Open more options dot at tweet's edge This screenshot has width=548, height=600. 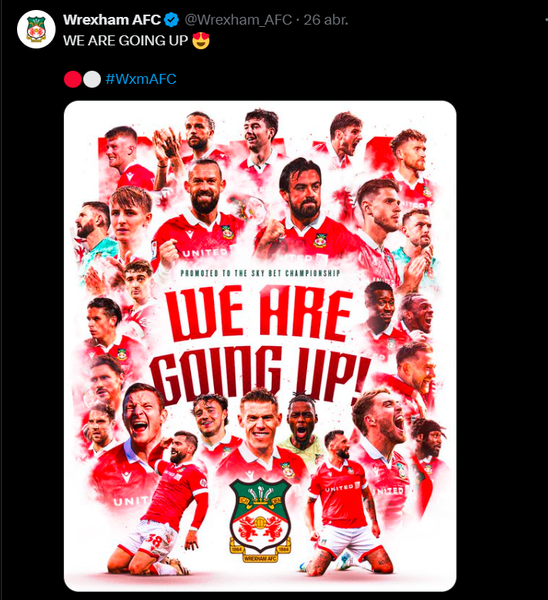546,20
